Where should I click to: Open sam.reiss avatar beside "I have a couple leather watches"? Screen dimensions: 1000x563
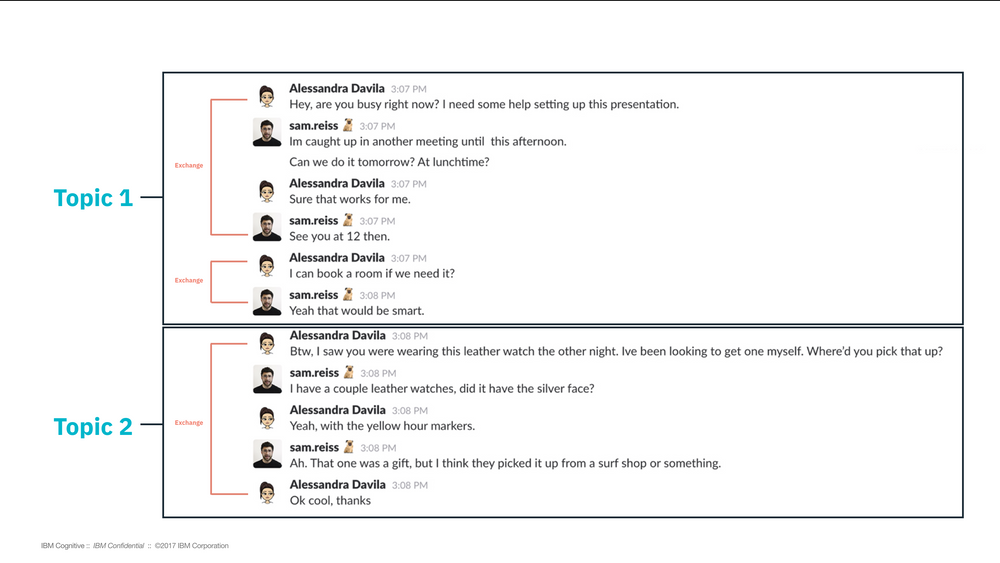[x=266, y=380]
